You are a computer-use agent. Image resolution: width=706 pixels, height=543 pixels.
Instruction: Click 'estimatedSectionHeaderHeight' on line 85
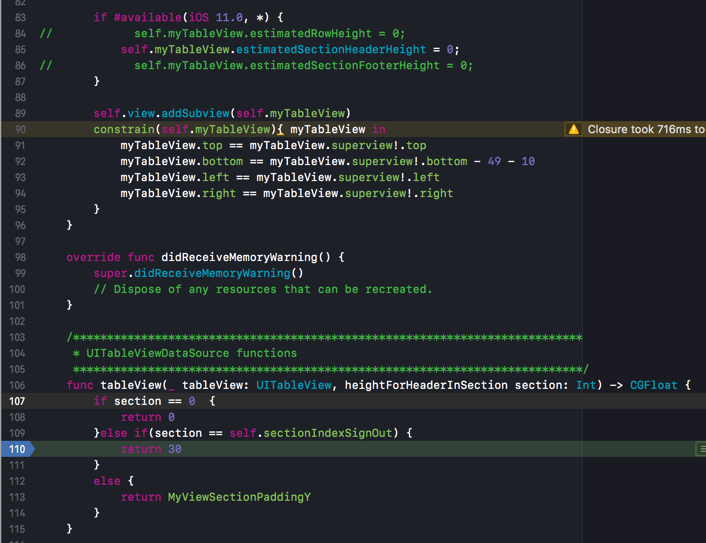coord(331,50)
